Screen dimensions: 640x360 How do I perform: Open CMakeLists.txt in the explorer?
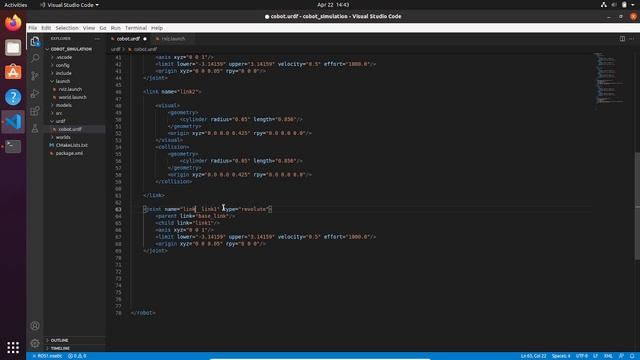tap(71, 145)
